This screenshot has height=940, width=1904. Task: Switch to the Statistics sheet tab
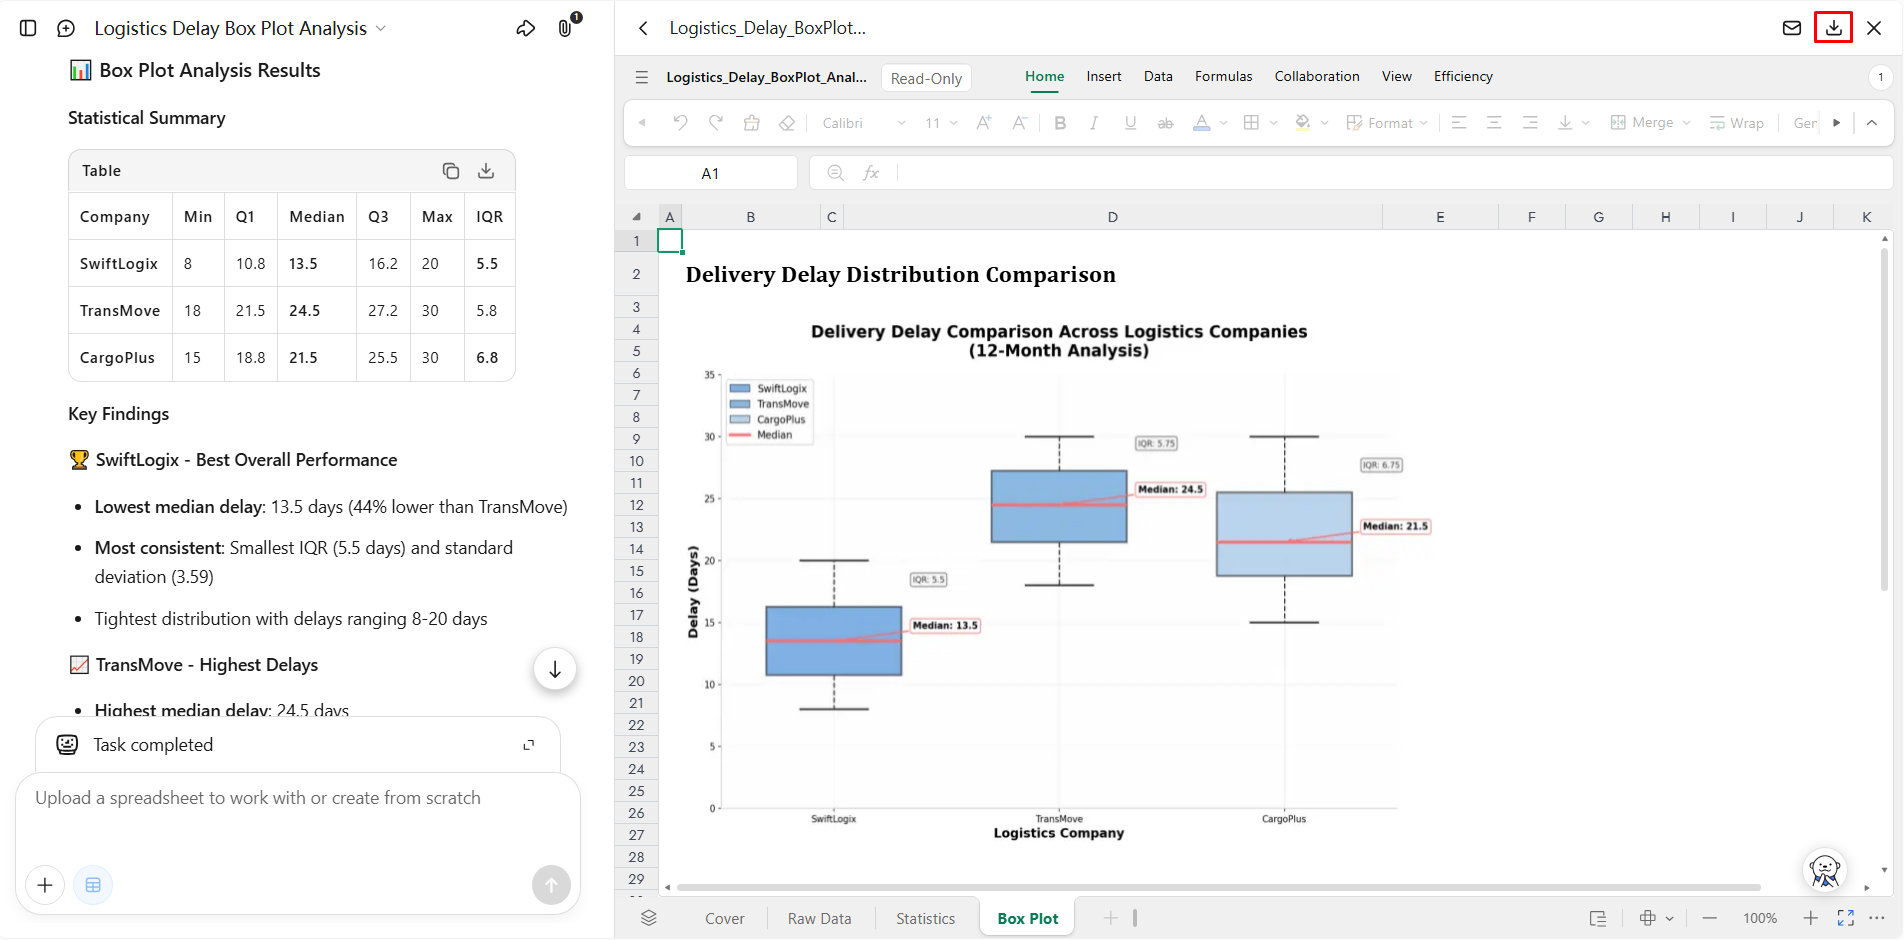click(x=925, y=918)
